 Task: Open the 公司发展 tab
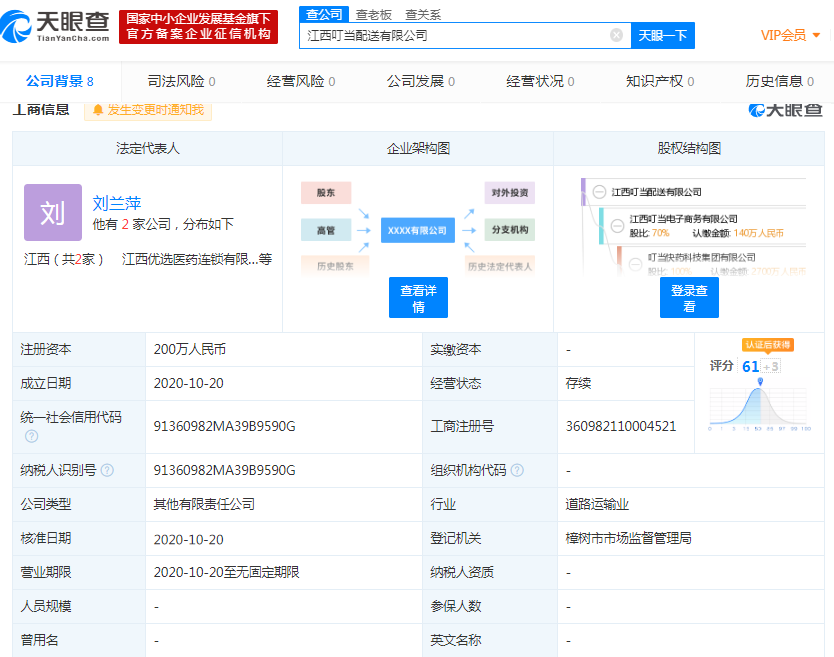point(421,81)
